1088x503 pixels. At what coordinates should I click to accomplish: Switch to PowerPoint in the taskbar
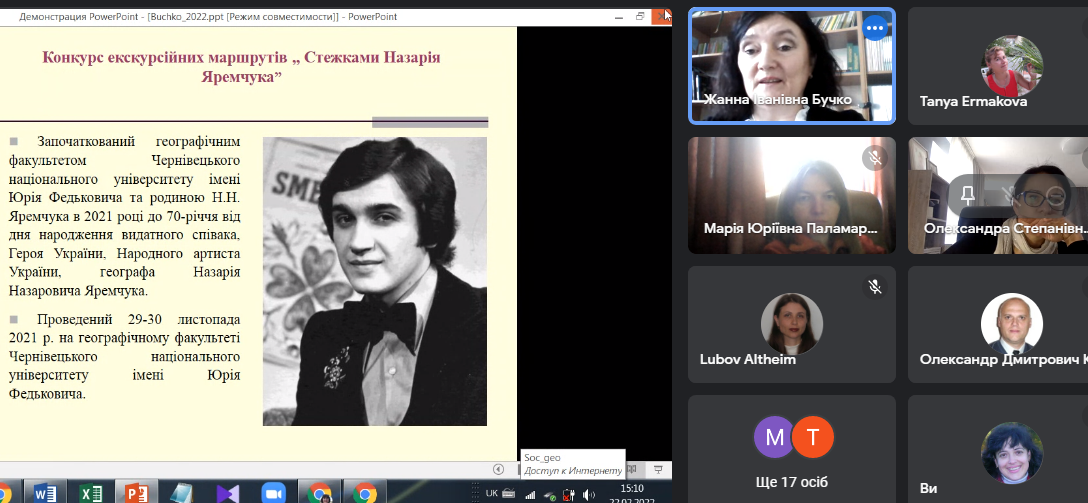[136, 492]
